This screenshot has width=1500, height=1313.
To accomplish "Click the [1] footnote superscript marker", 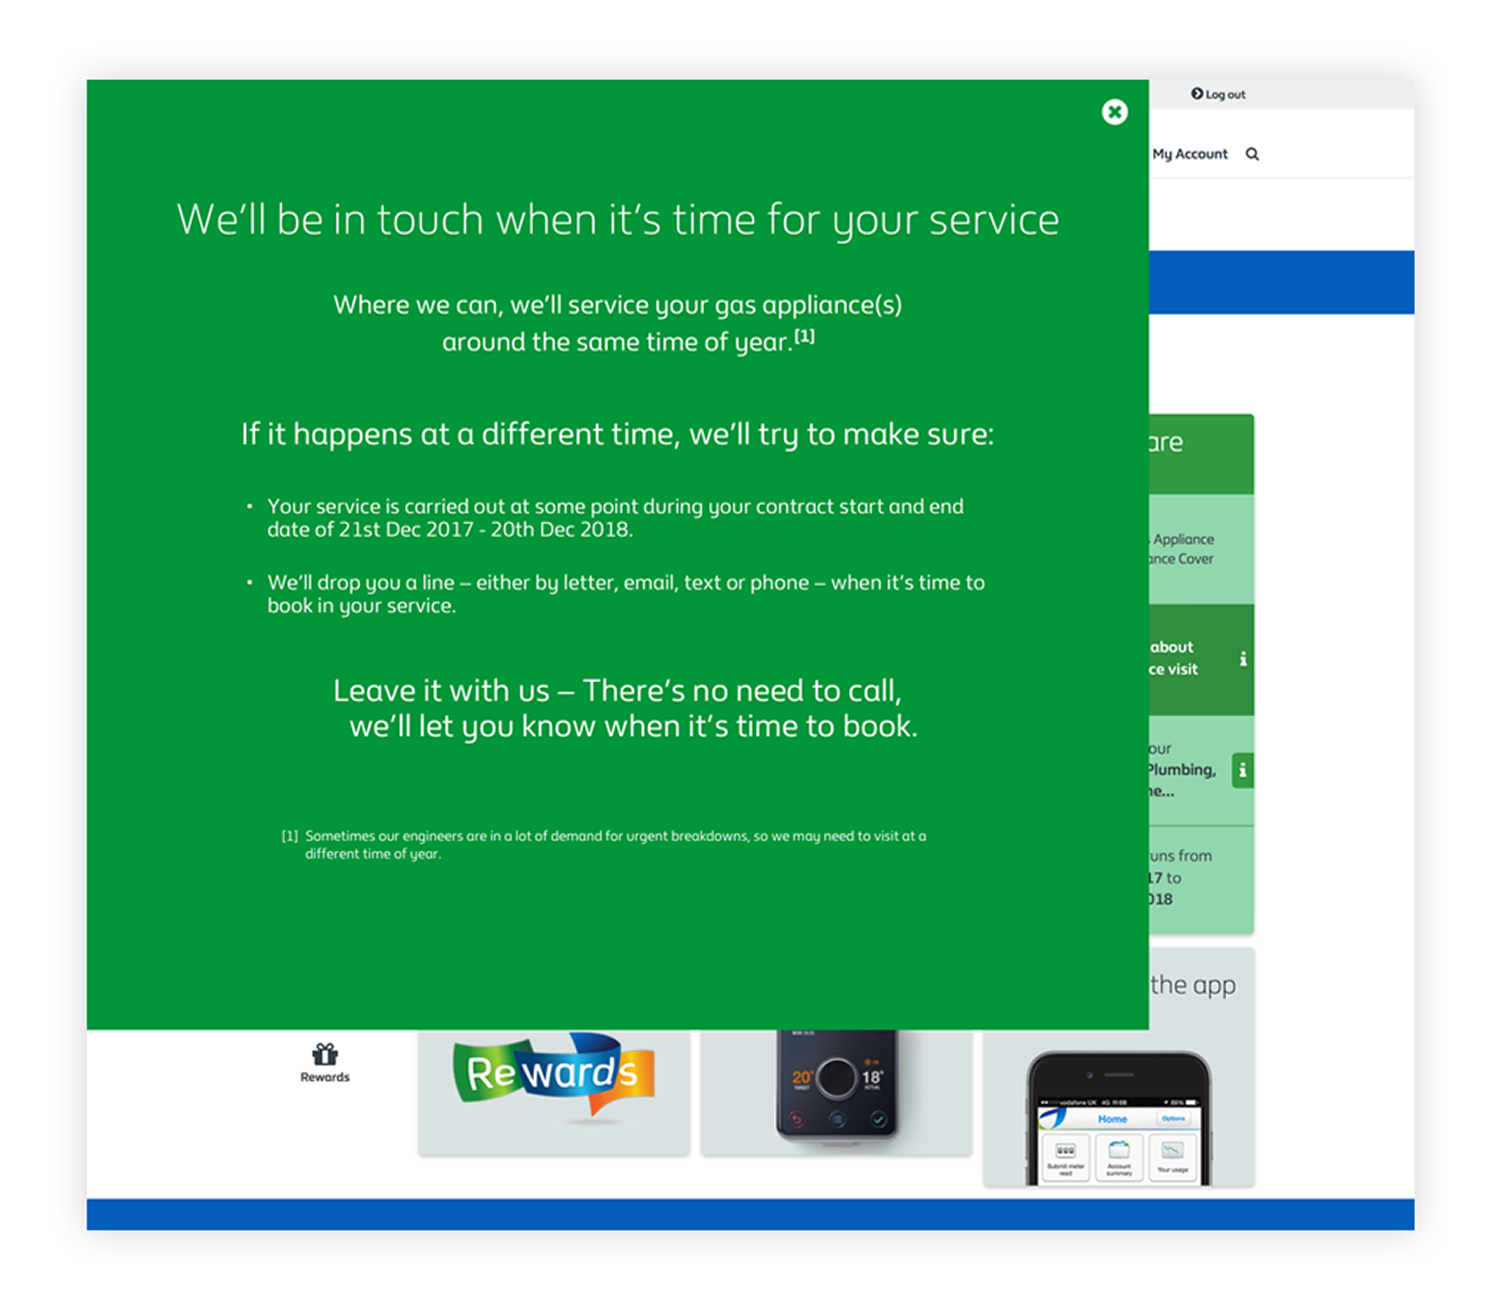I will click(804, 337).
